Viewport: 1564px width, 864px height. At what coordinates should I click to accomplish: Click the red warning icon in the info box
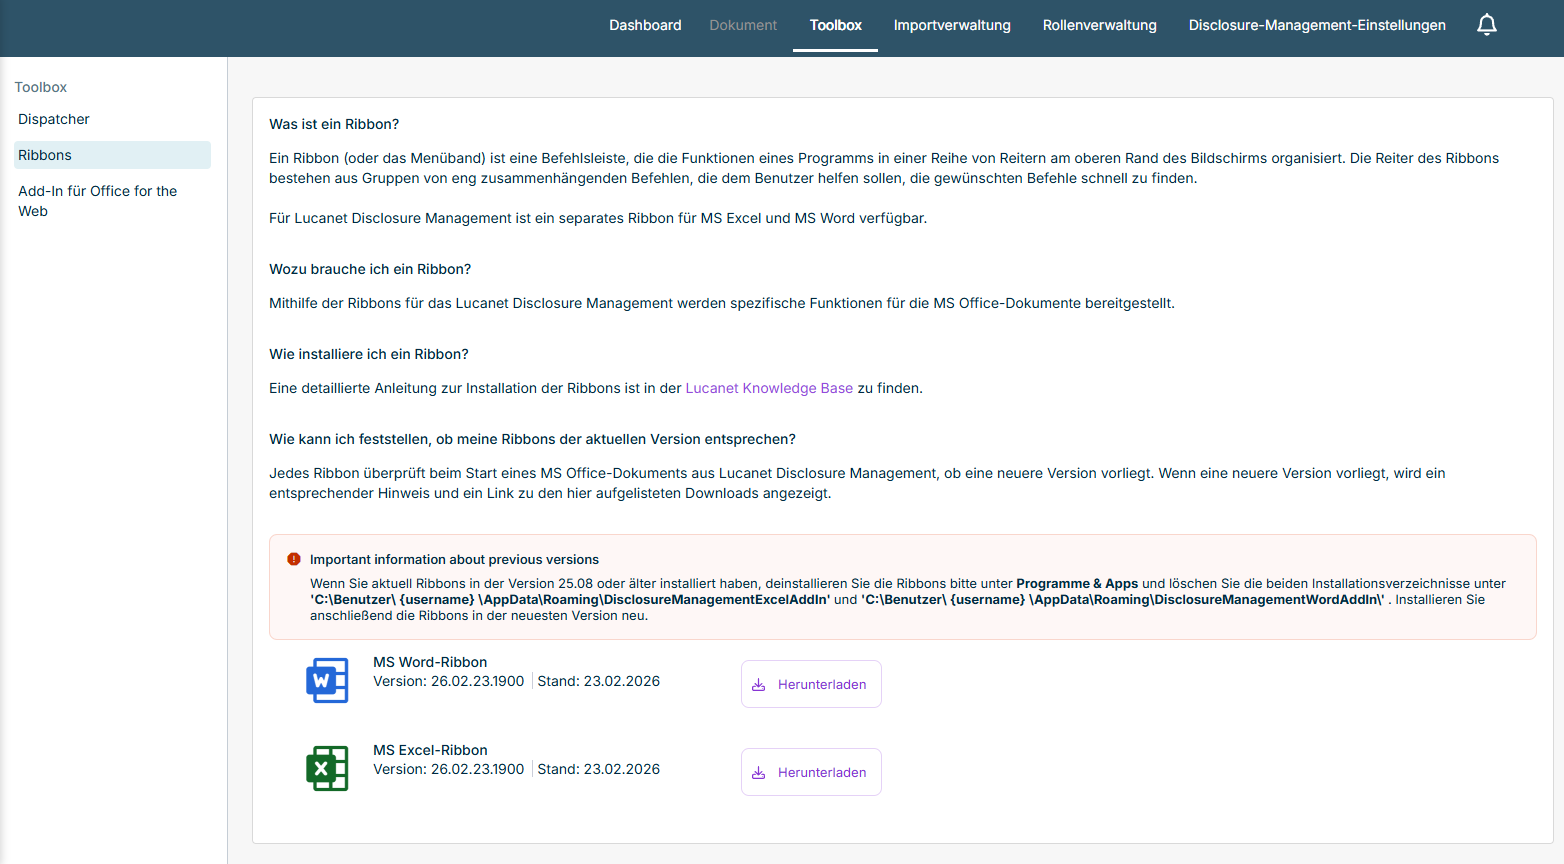pos(294,559)
